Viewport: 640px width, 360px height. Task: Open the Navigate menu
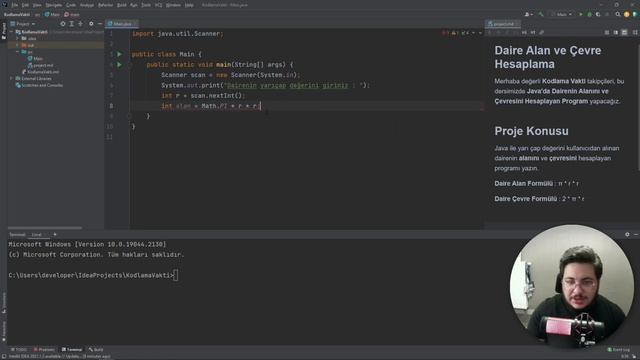click(x=53, y=5)
